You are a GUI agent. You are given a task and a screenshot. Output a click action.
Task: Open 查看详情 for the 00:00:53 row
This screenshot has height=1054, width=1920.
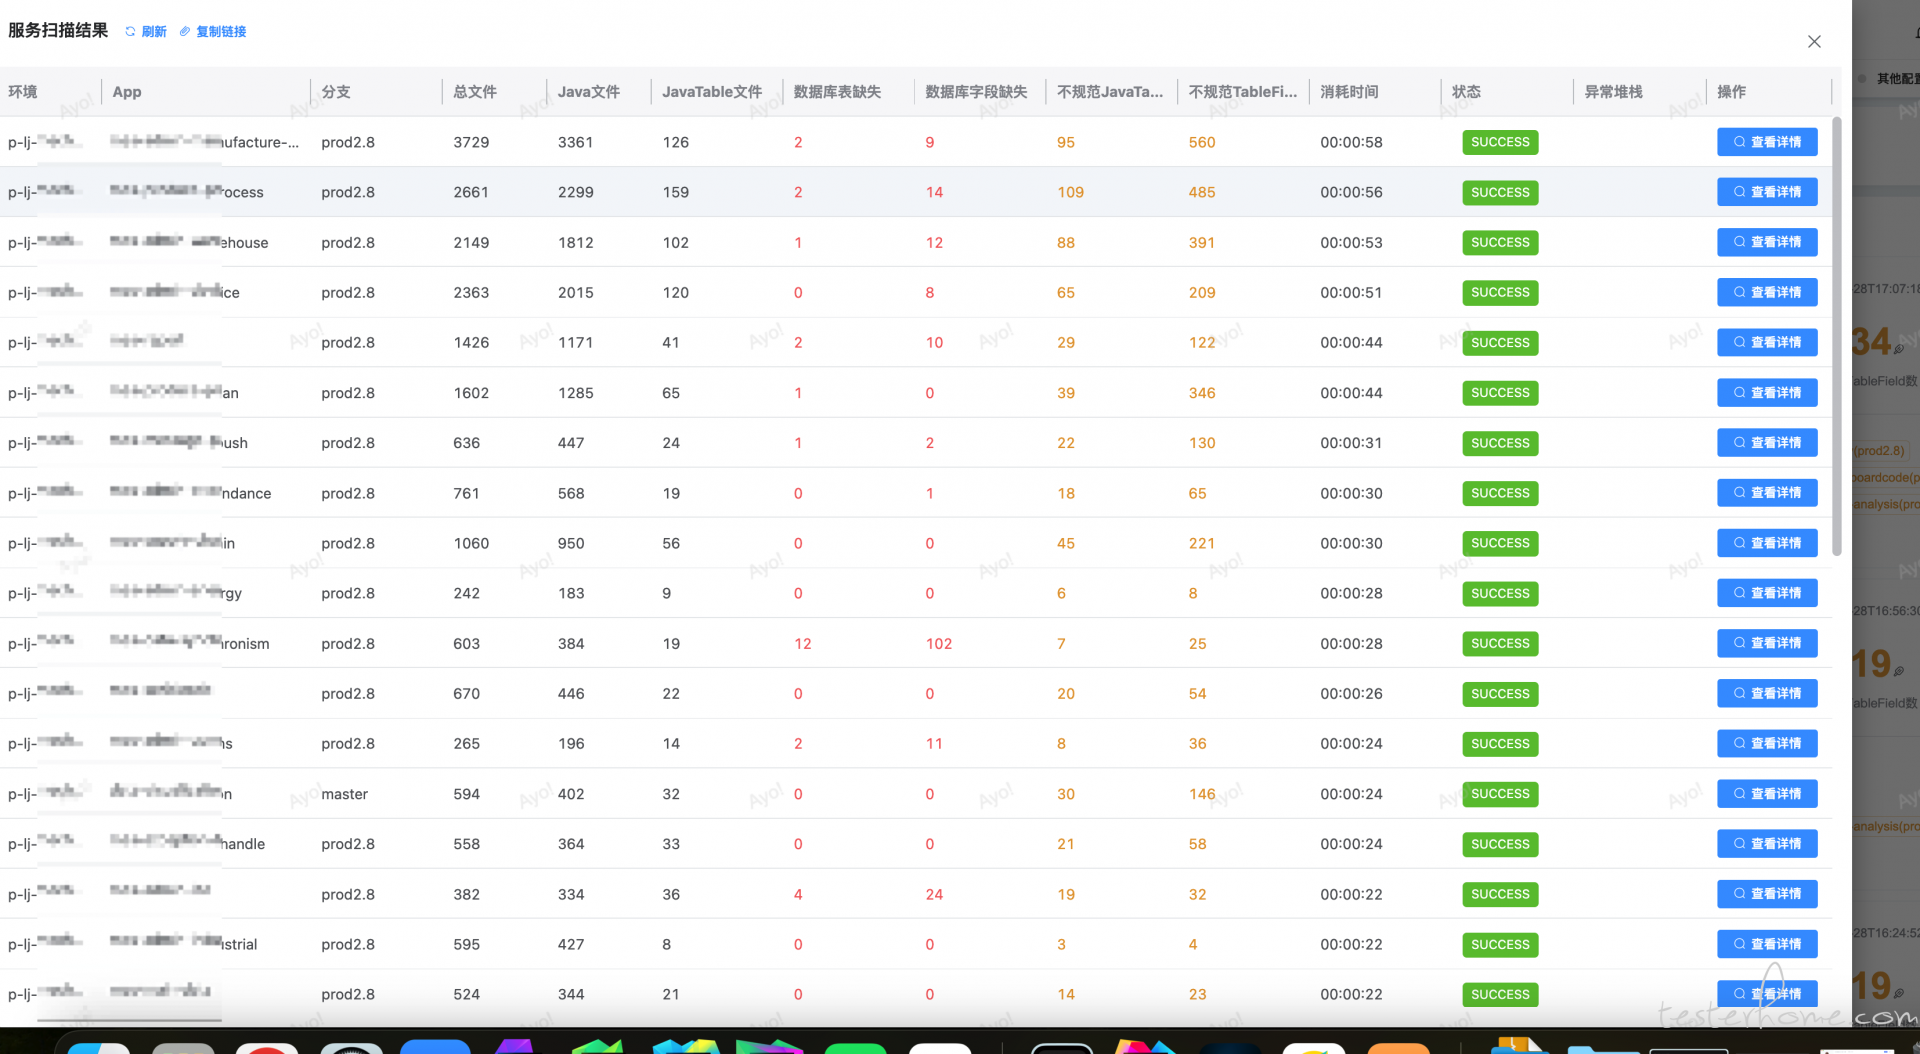(x=1767, y=242)
